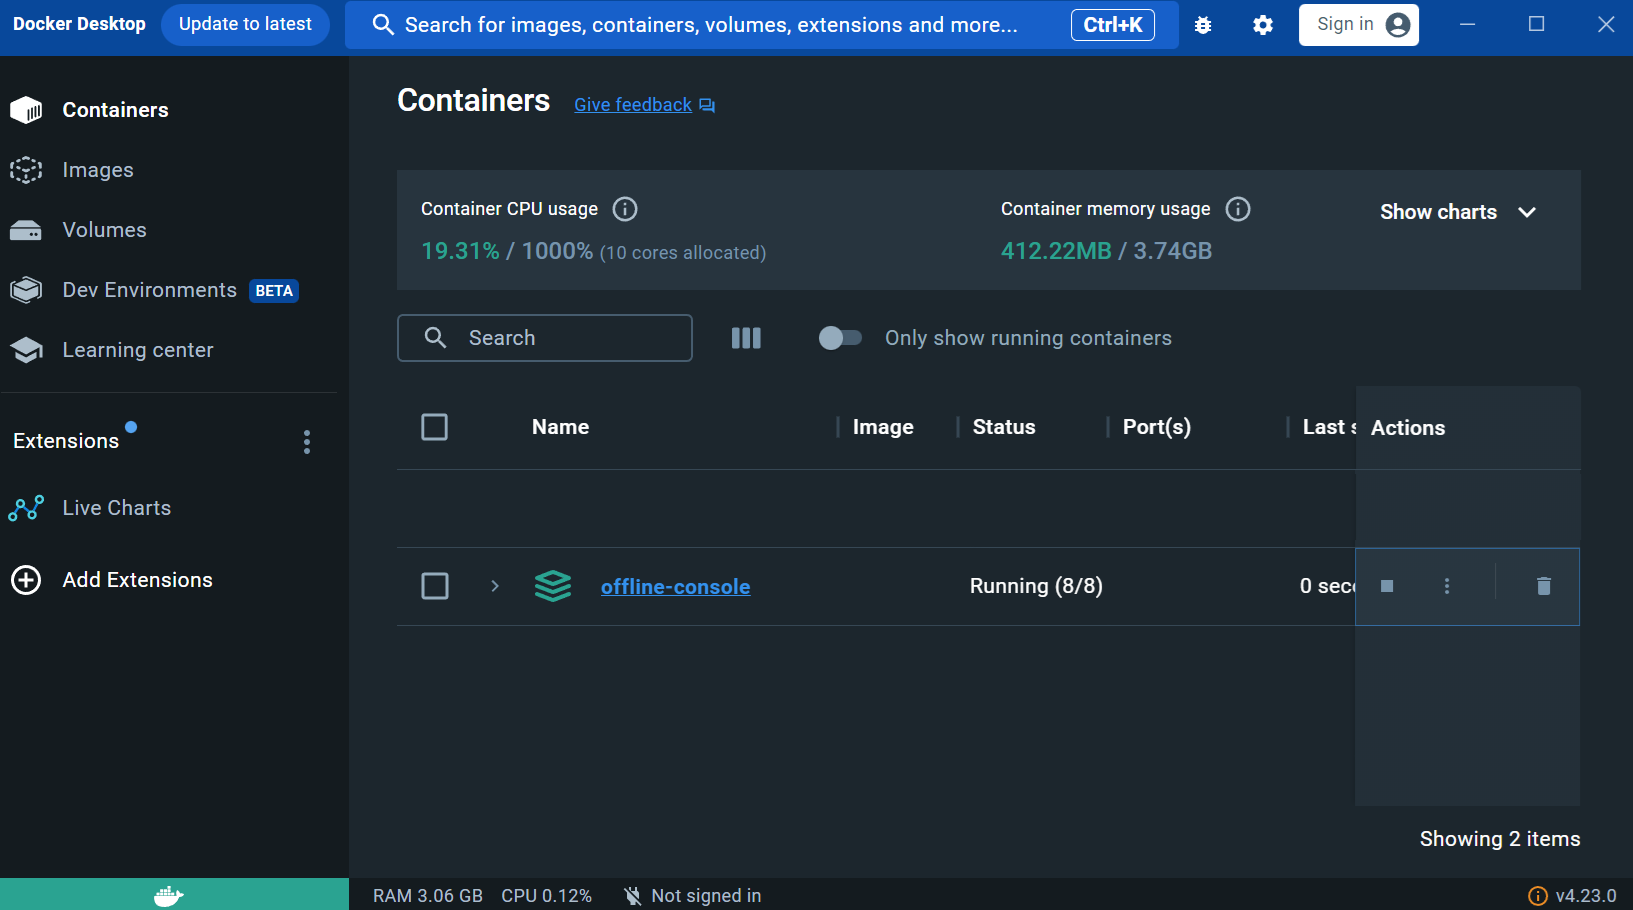Toggle Only show running containers
This screenshot has width=1633, height=910.
point(840,338)
